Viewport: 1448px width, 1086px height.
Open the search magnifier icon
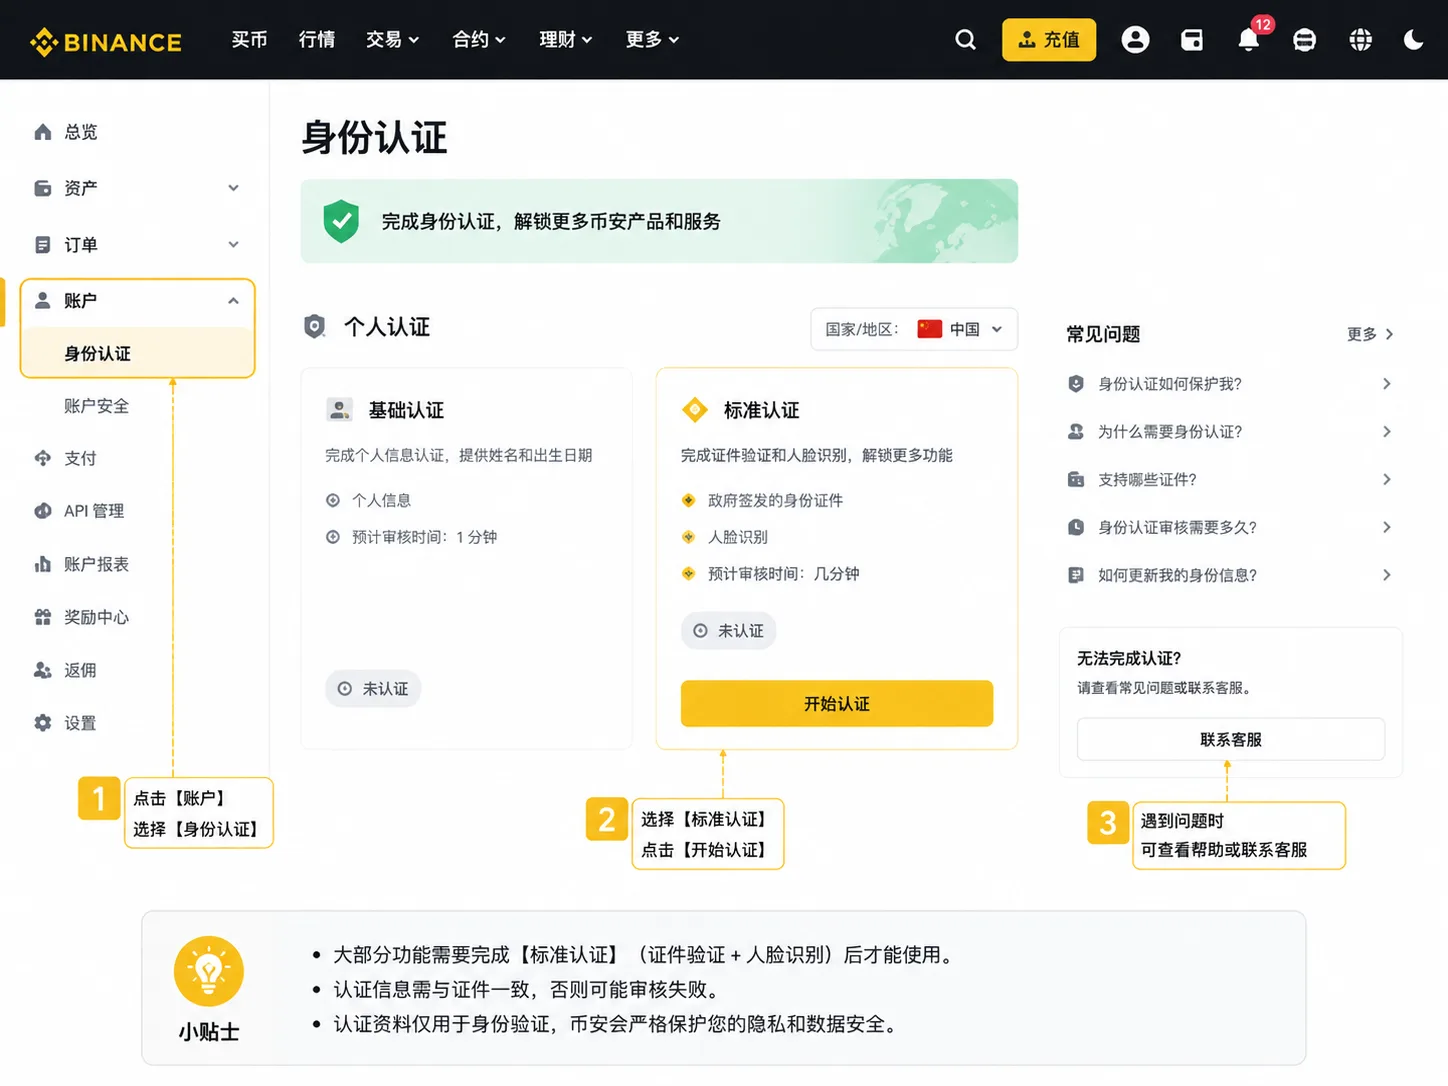click(x=965, y=40)
